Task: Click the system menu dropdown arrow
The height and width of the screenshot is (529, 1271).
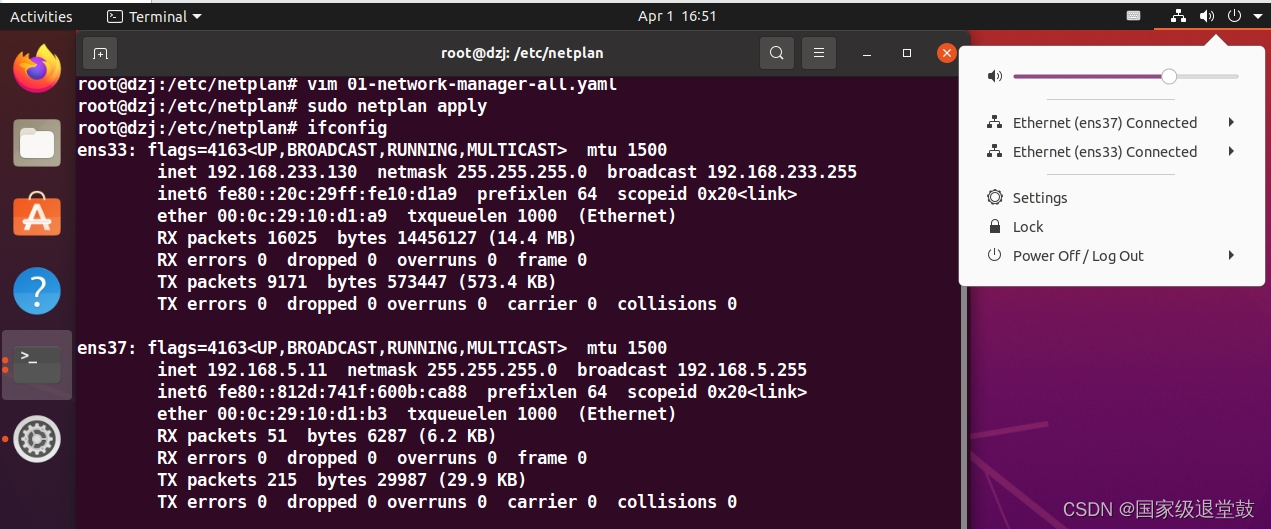Action: 1257,16
